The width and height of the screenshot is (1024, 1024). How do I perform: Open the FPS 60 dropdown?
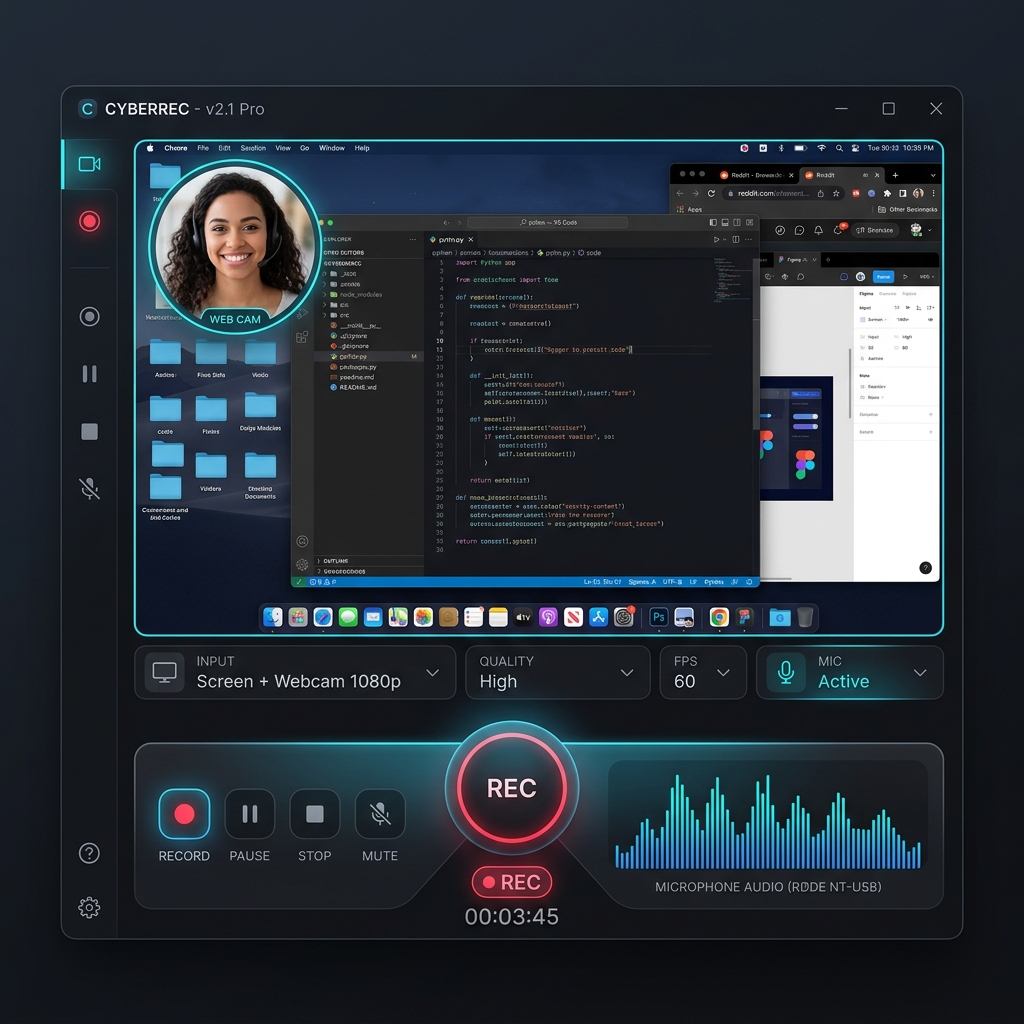[x=703, y=673]
